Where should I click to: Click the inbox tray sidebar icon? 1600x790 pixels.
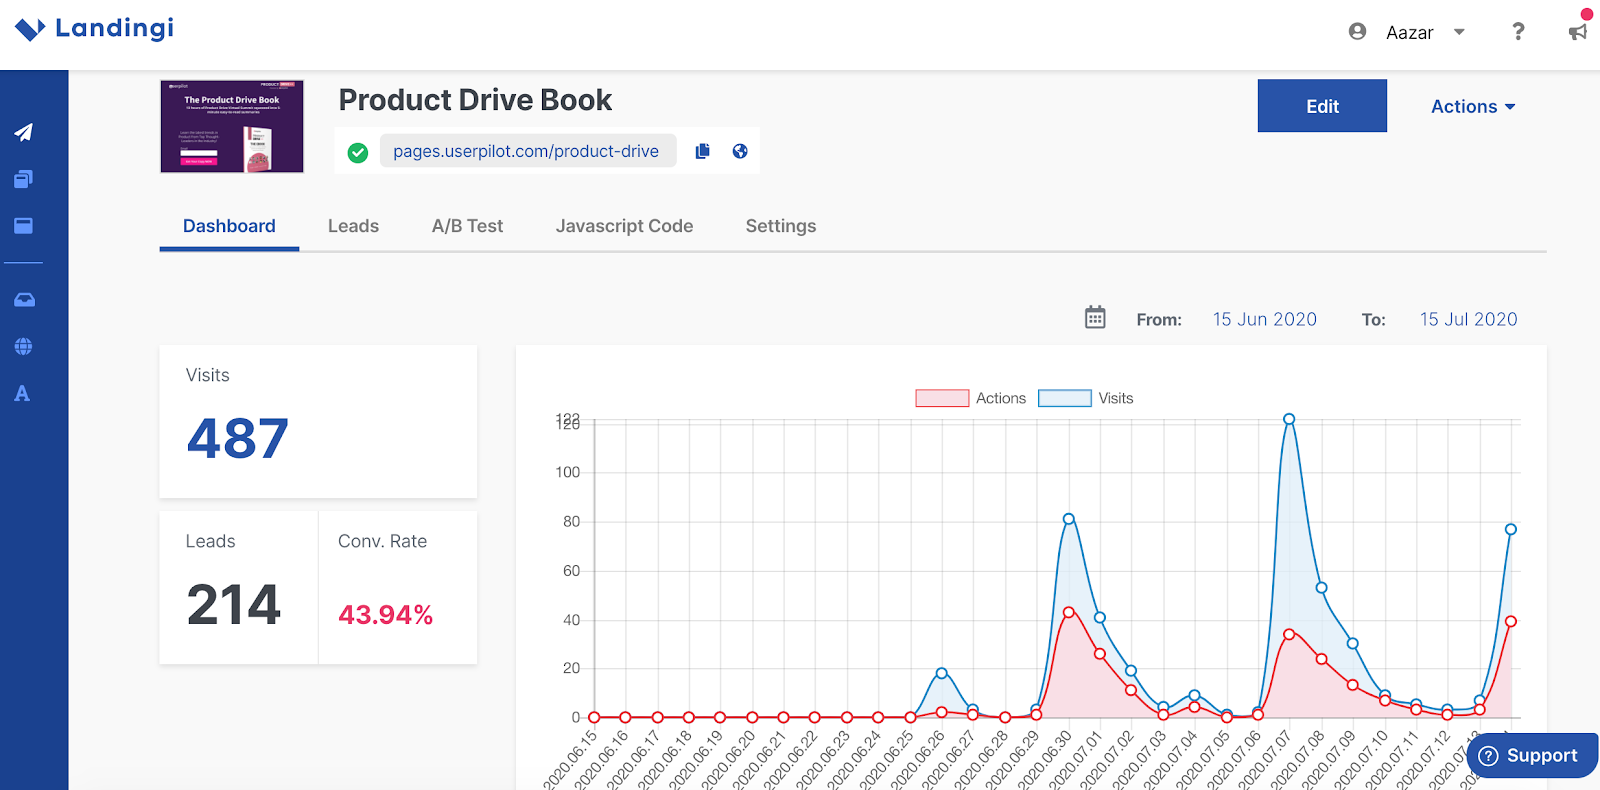[24, 299]
